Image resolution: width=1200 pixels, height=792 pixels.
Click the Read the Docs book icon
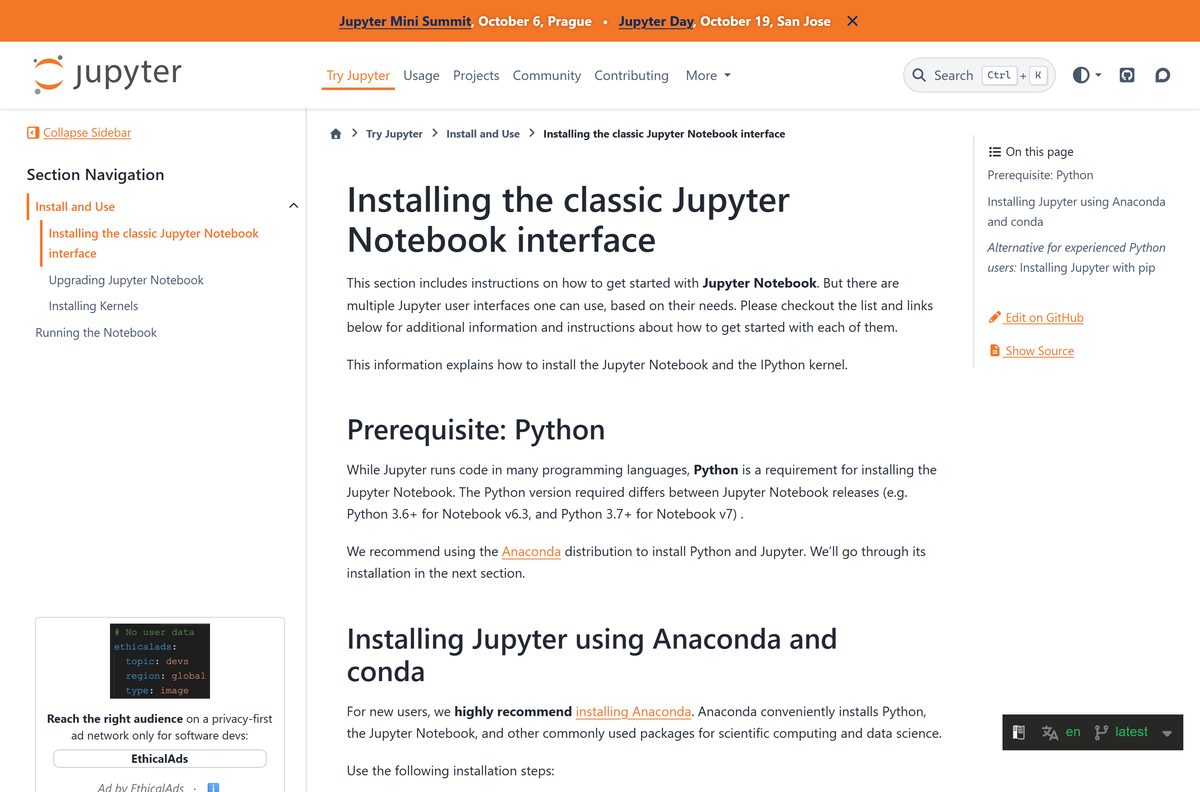pyautogui.click(x=1018, y=732)
